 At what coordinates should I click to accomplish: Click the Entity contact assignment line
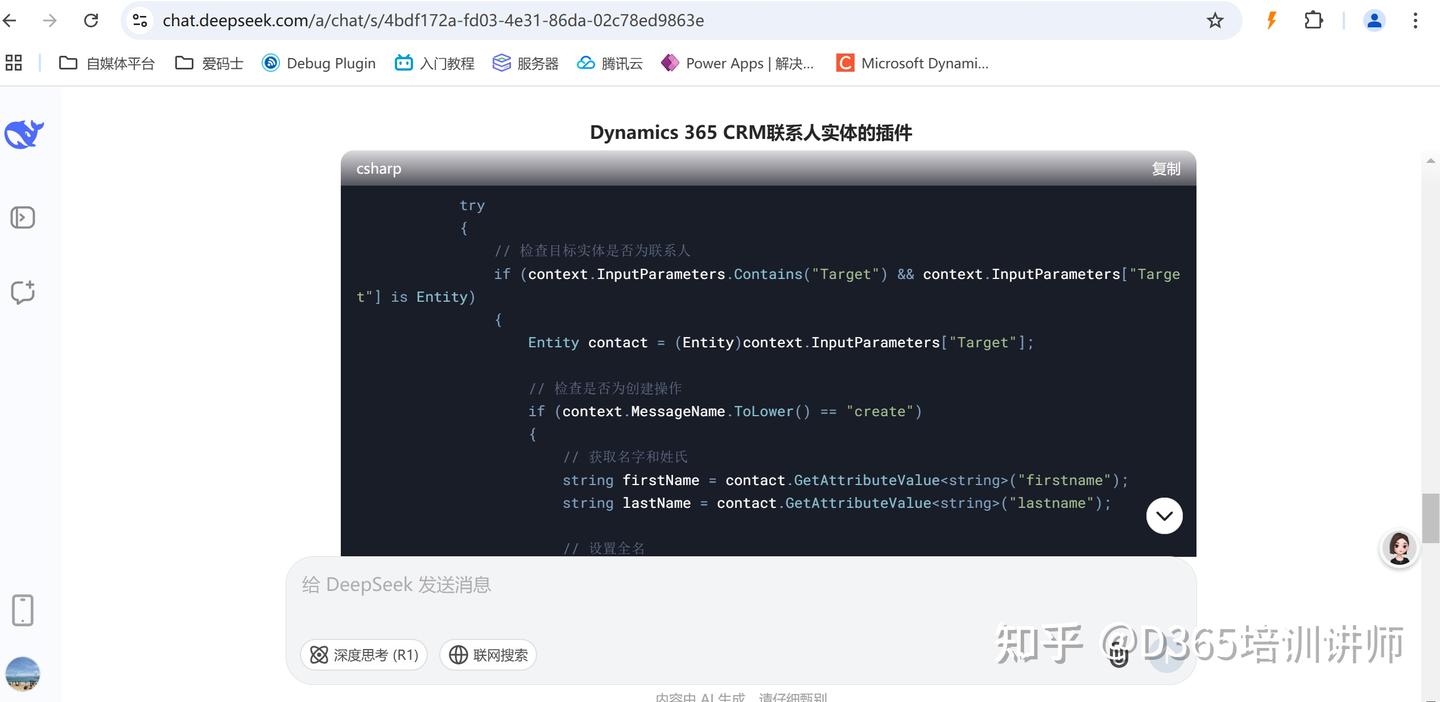pyautogui.click(x=781, y=342)
